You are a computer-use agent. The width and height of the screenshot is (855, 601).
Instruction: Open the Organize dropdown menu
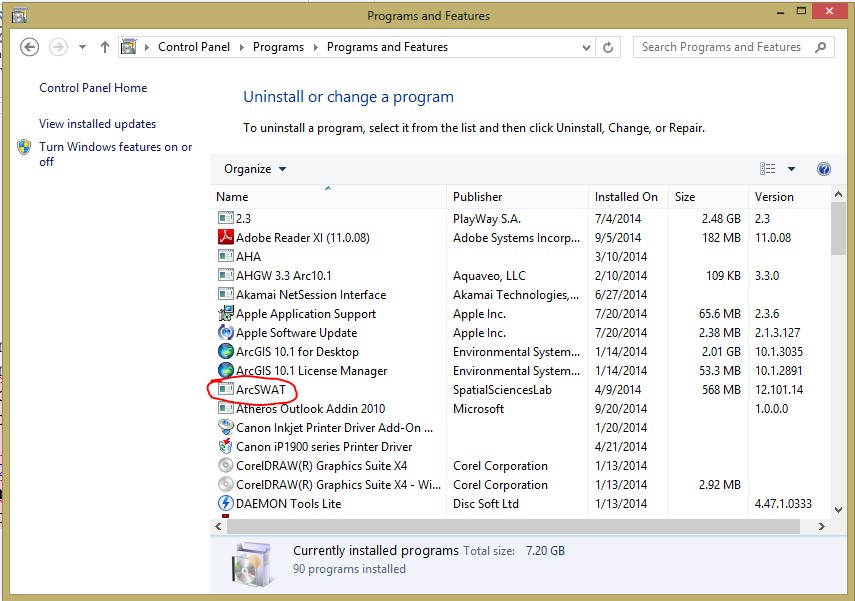(x=253, y=168)
